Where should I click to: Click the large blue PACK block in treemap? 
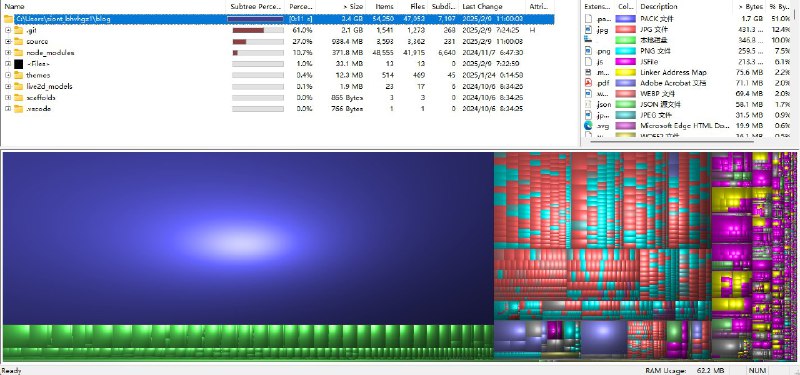pyautogui.click(x=248, y=238)
